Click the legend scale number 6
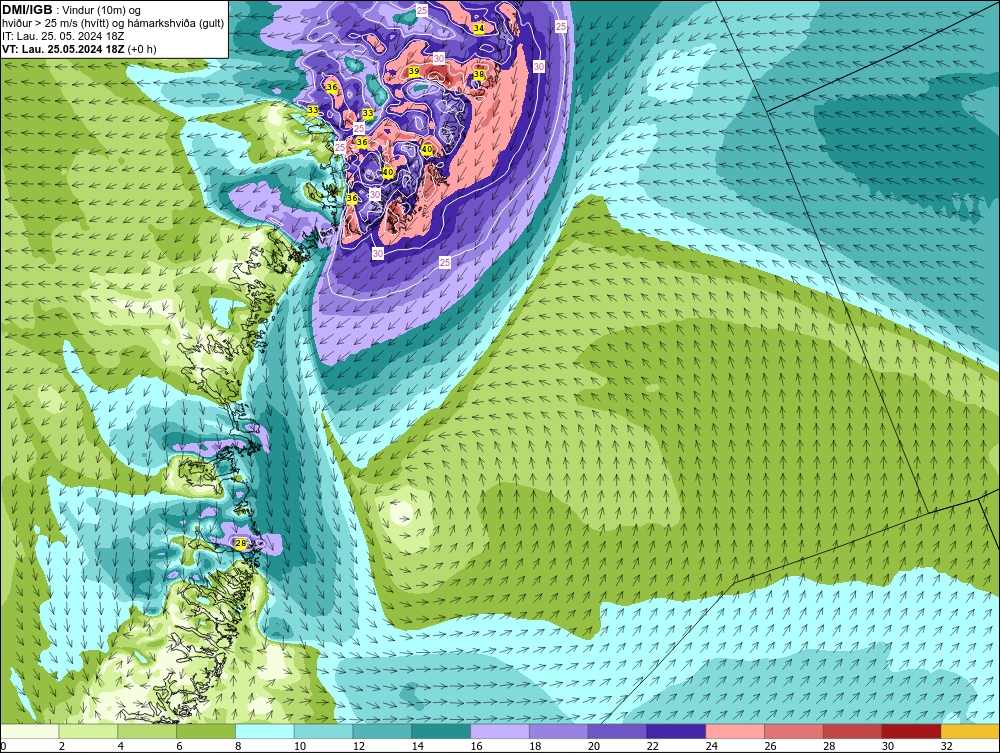The image size is (1000, 753). 180,746
